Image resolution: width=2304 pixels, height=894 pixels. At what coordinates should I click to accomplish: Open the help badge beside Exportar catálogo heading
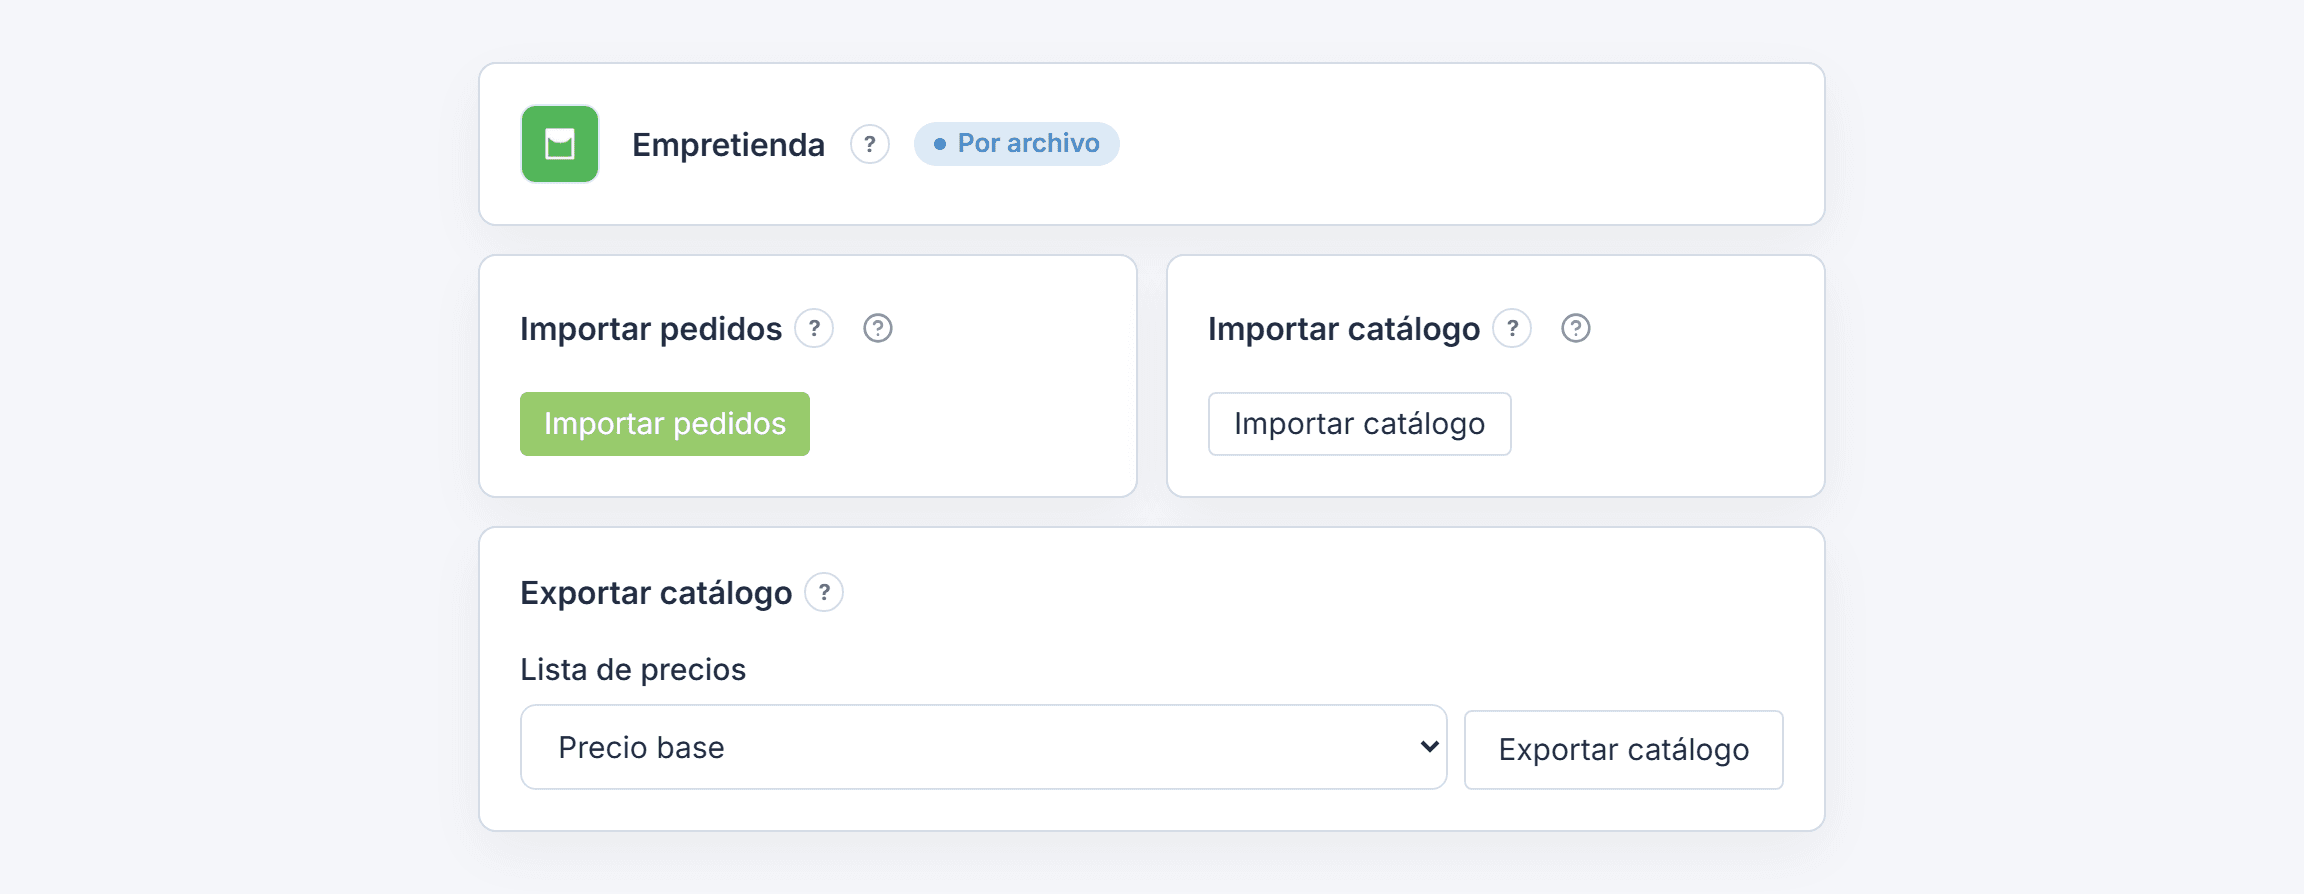click(x=824, y=592)
